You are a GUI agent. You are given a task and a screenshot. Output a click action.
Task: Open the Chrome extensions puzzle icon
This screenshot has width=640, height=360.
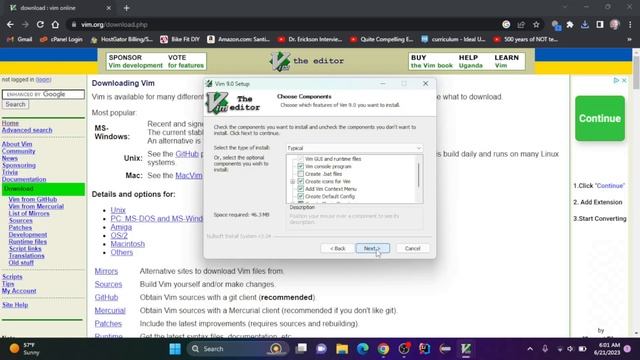click(x=570, y=24)
